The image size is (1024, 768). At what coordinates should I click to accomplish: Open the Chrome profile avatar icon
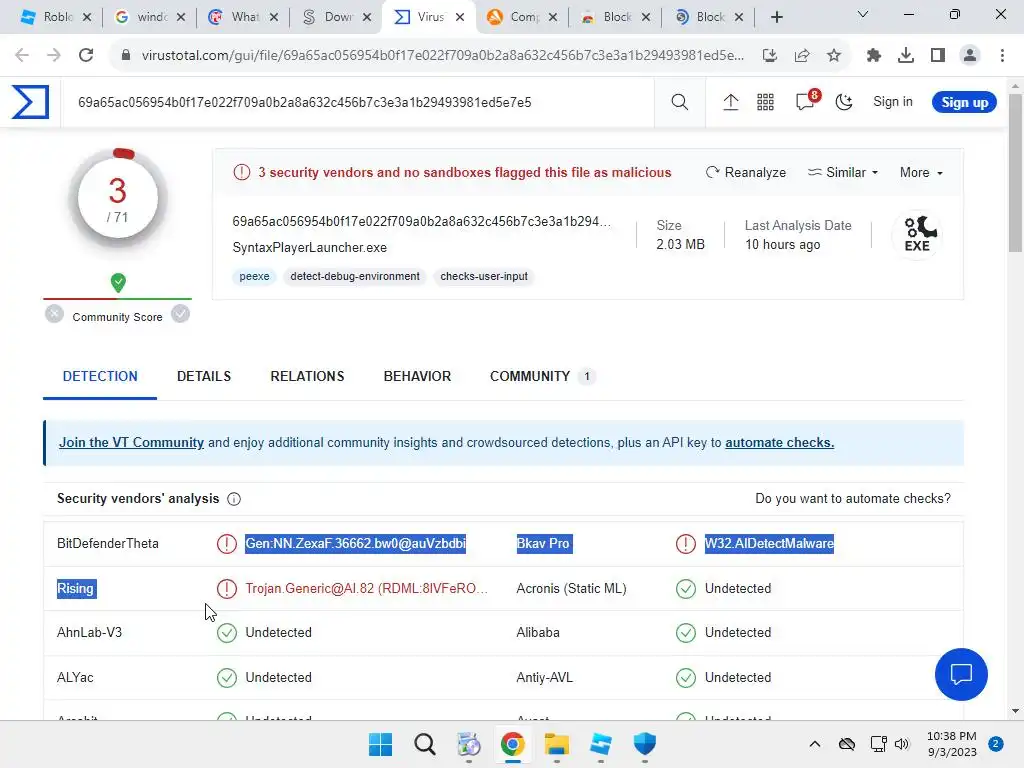coord(970,55)
